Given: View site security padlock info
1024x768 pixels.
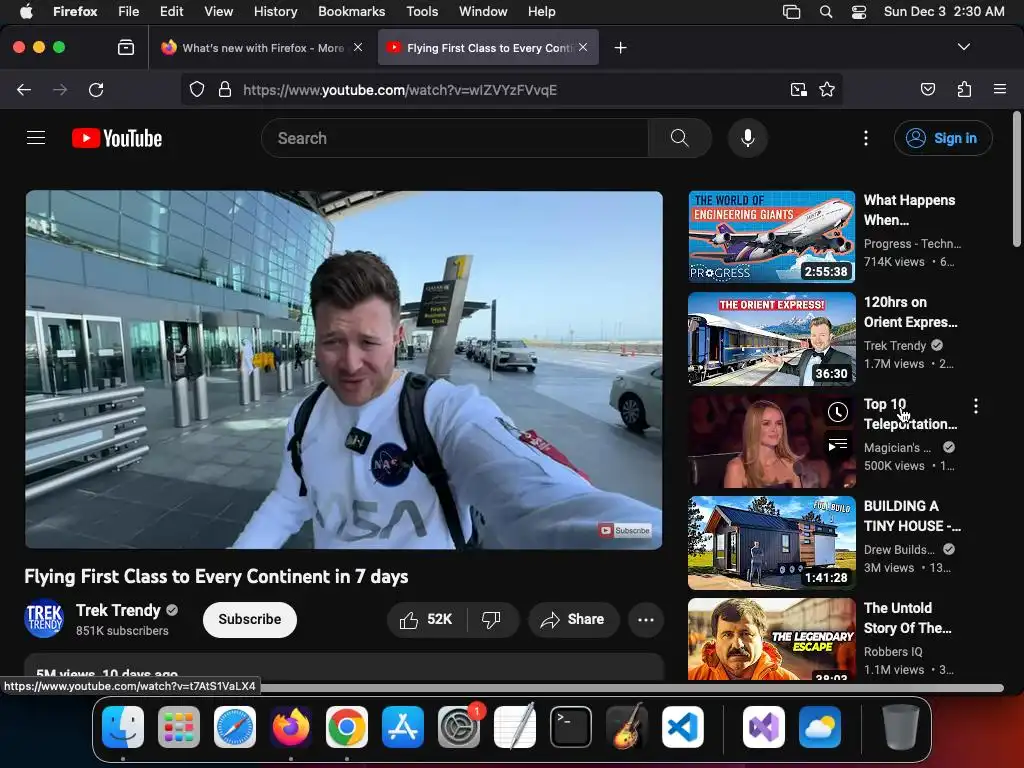Looking at the screenshot, I should tap(225, 89).
